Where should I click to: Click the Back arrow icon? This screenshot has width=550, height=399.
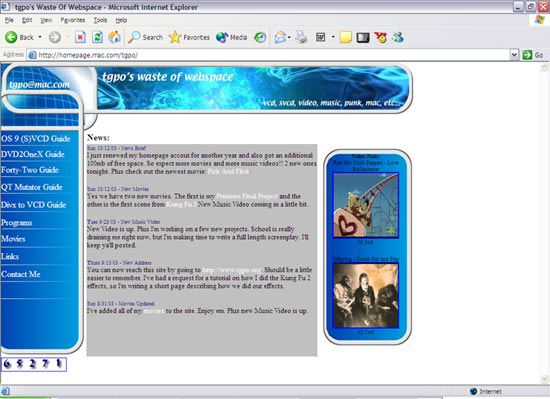click(x=11, y=37)
